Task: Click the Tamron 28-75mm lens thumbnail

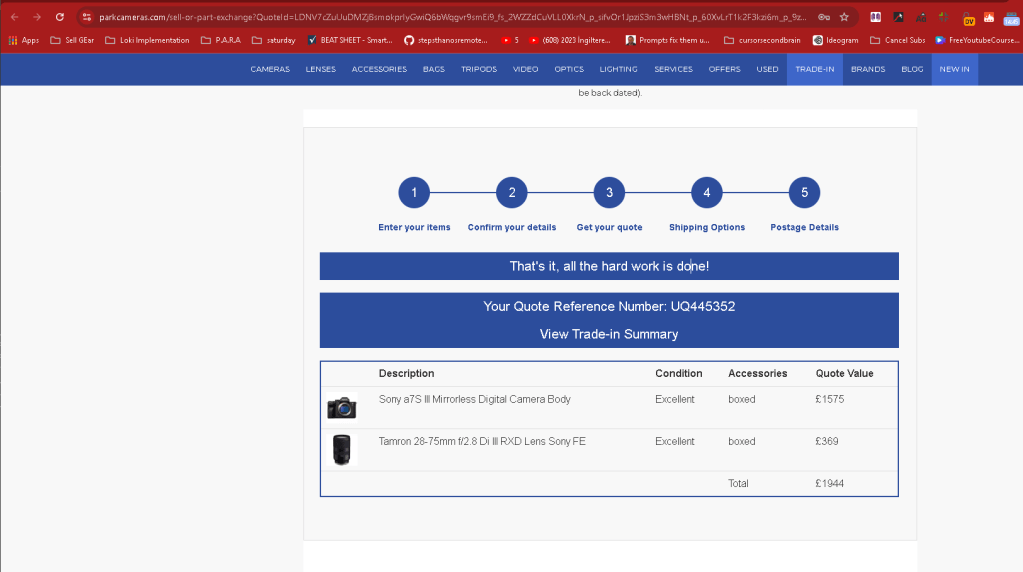Action: [x=342, y=450]
